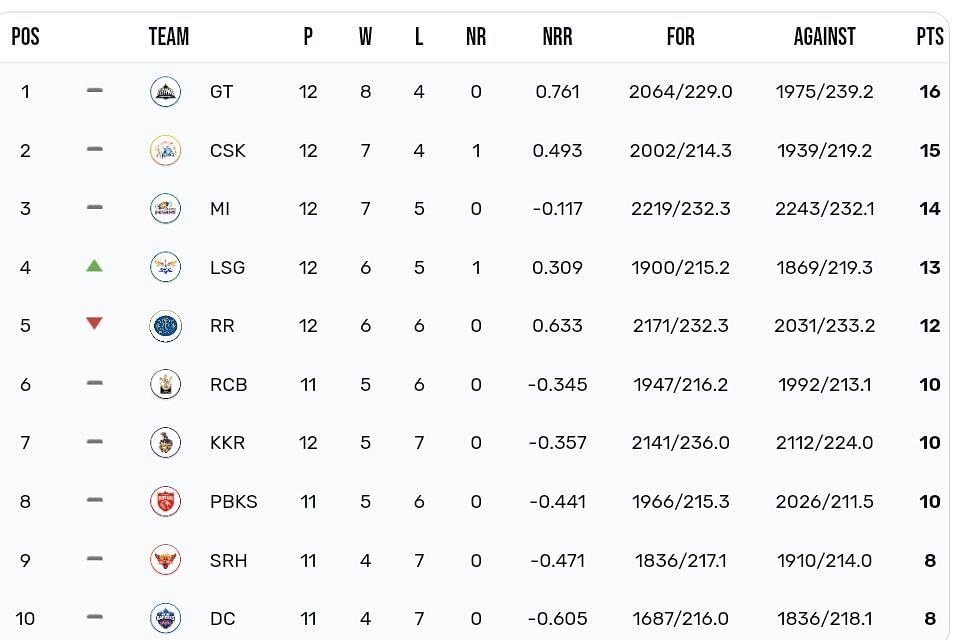
Task: Open the GT team name link
Action: point(221,92)
